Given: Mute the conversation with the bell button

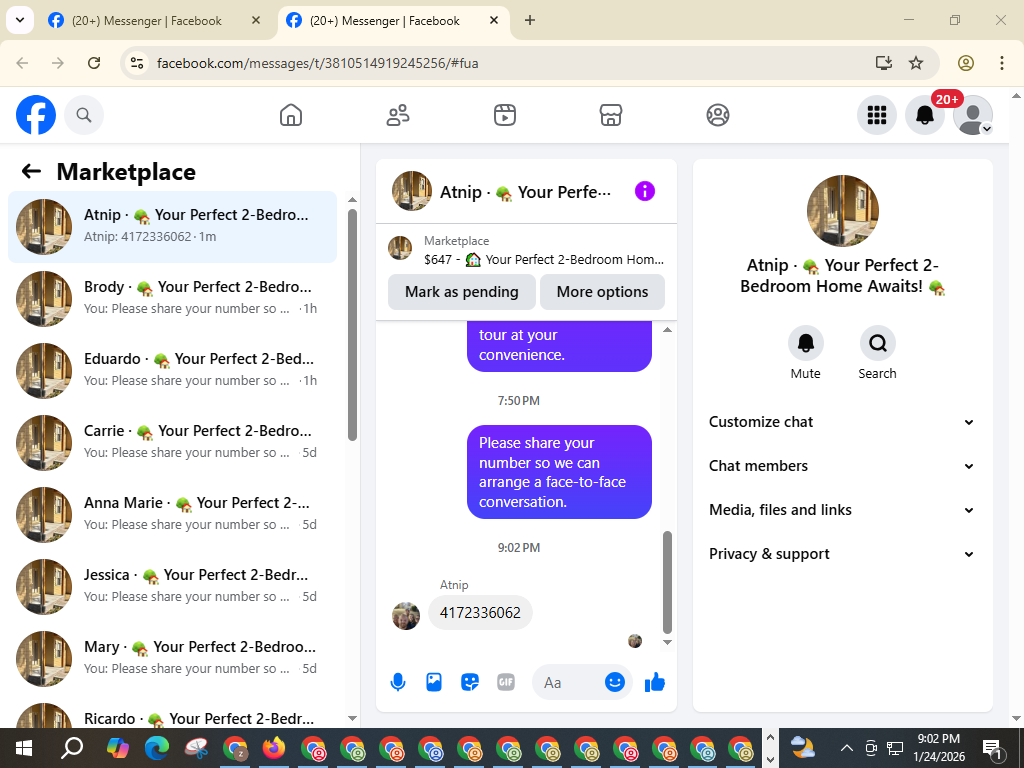Looking at the screenshot, I should click(x=805, y=344).
